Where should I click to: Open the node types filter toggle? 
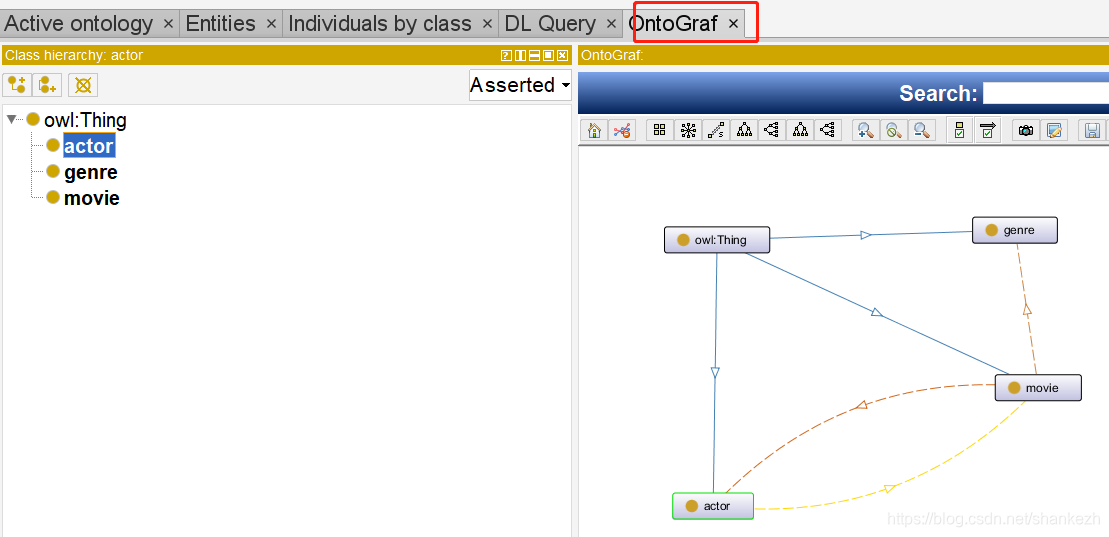[x=960, y=130]
